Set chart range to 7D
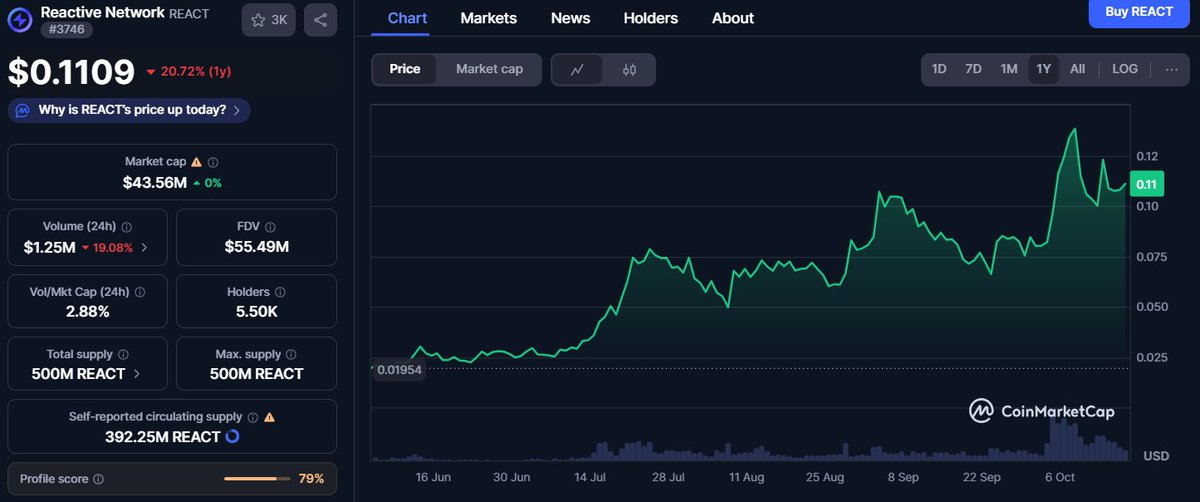This screenshot has width=1200, height=502. pos(973,69)
